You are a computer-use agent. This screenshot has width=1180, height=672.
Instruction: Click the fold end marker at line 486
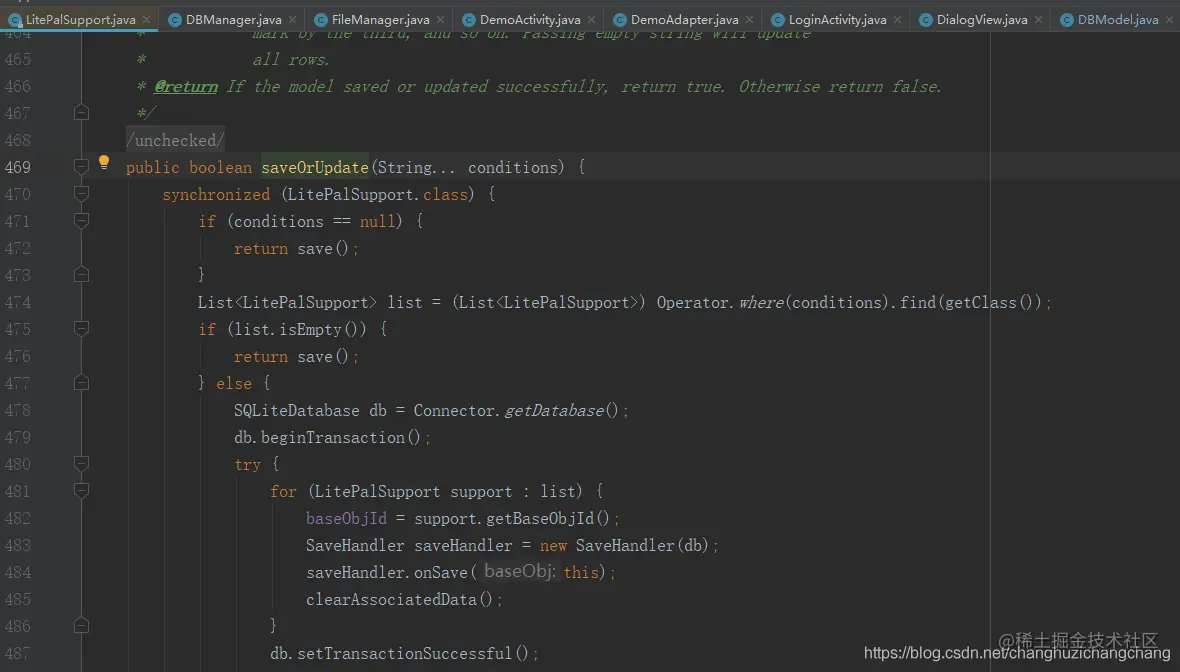click(x=81, y=626)
